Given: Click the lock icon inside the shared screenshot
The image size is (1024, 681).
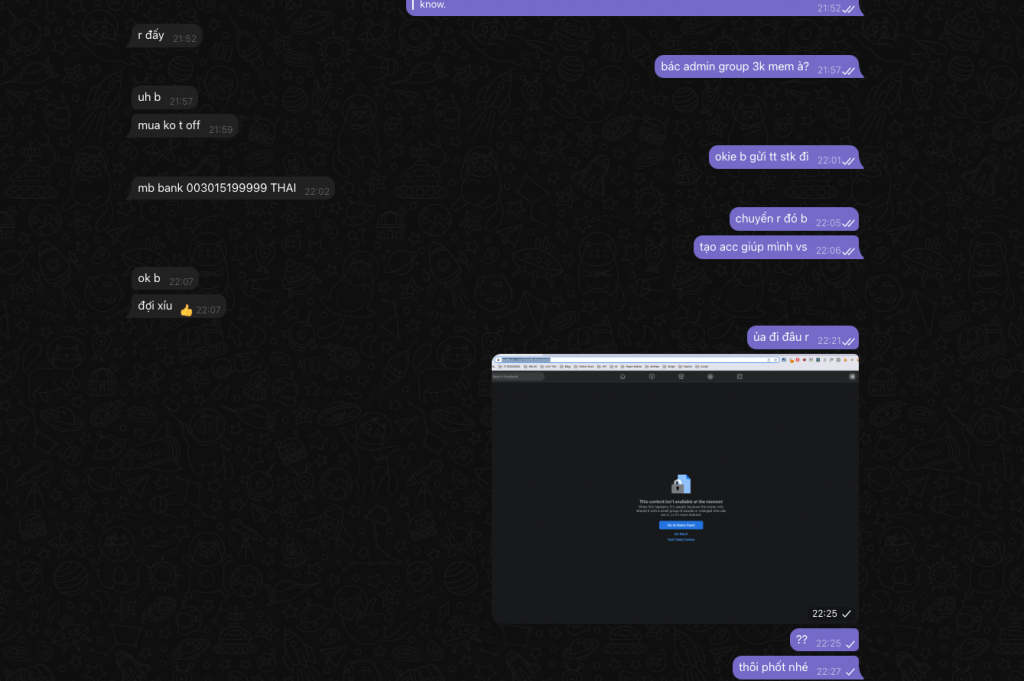Looking at the screenshot, I should point(681,483).
